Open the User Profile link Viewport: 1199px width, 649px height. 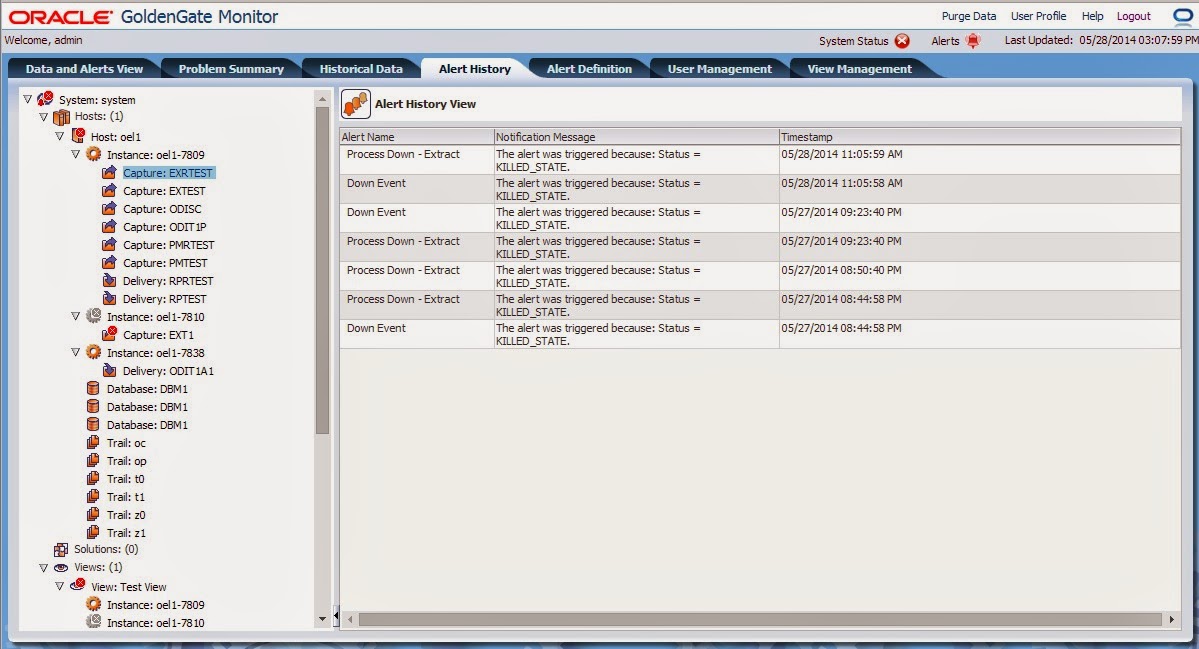tap(1038, 15)
